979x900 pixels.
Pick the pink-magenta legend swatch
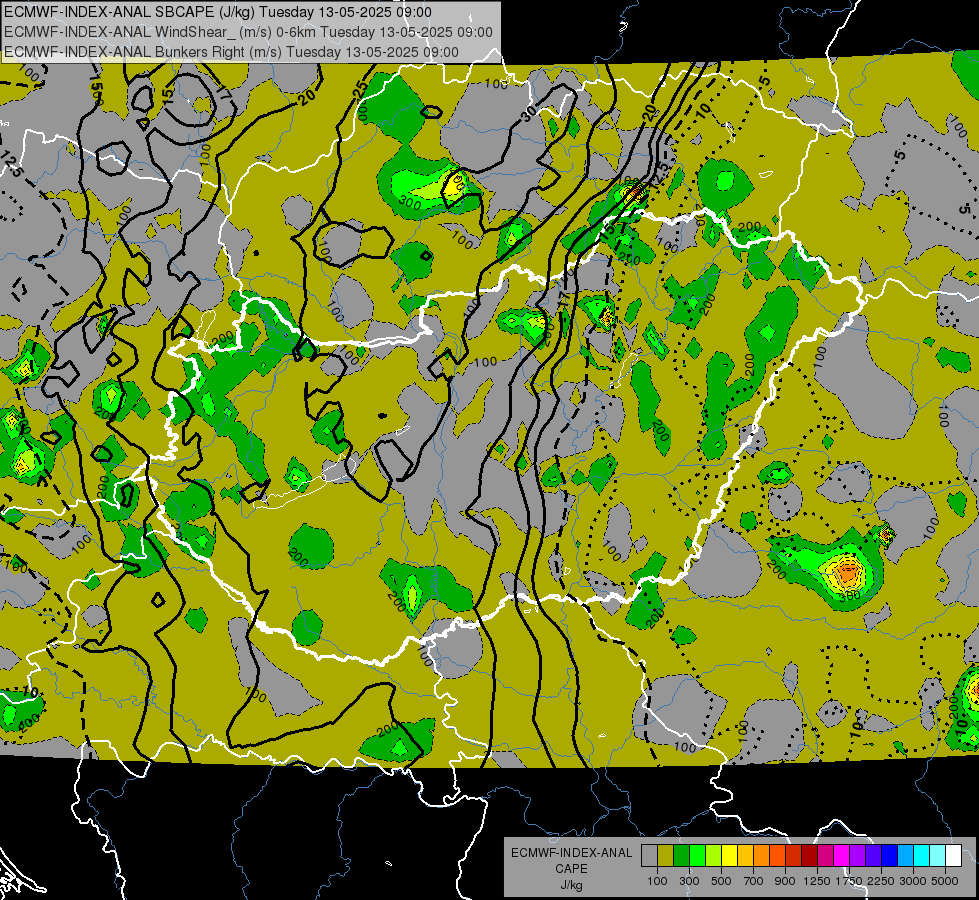click(825, 856)
